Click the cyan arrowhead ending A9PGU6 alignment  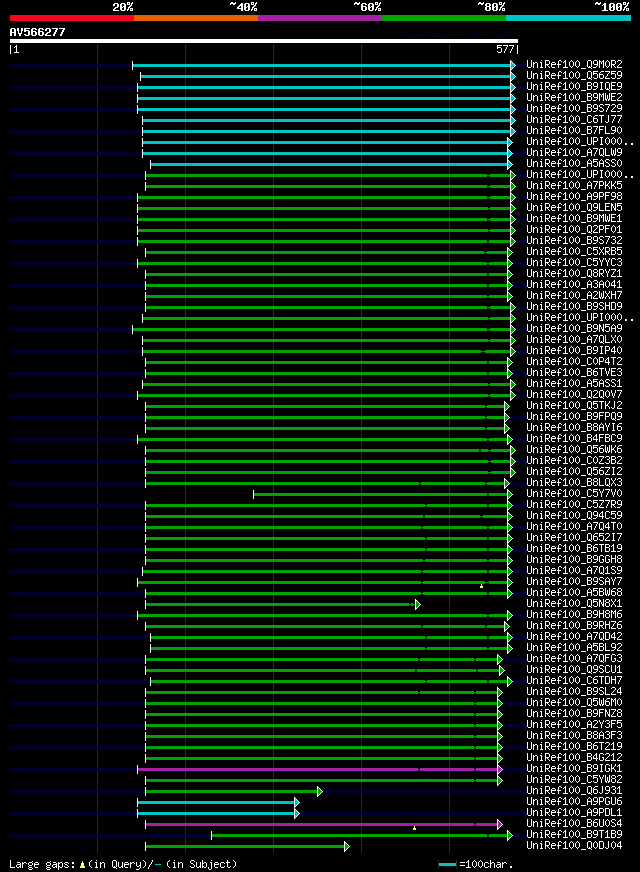pos(297,802)
